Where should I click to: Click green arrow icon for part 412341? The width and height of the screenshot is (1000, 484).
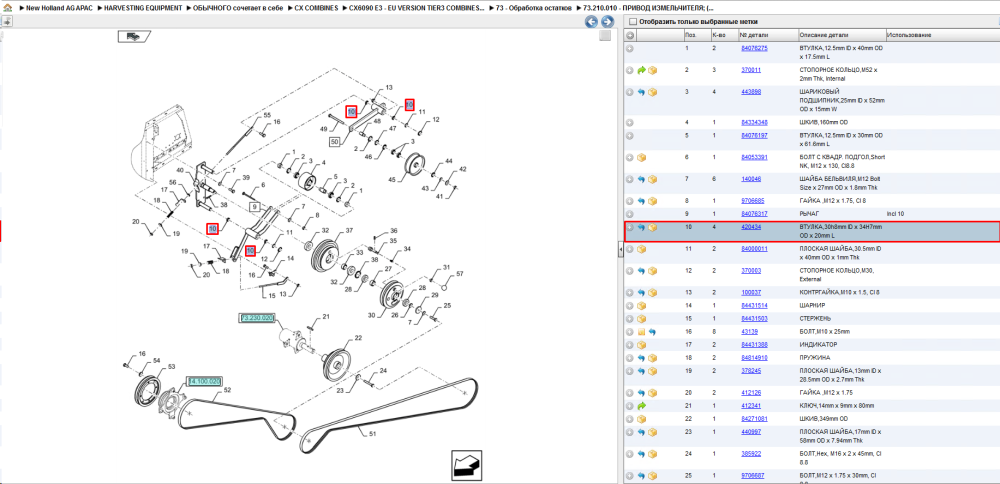coord(642,406)
